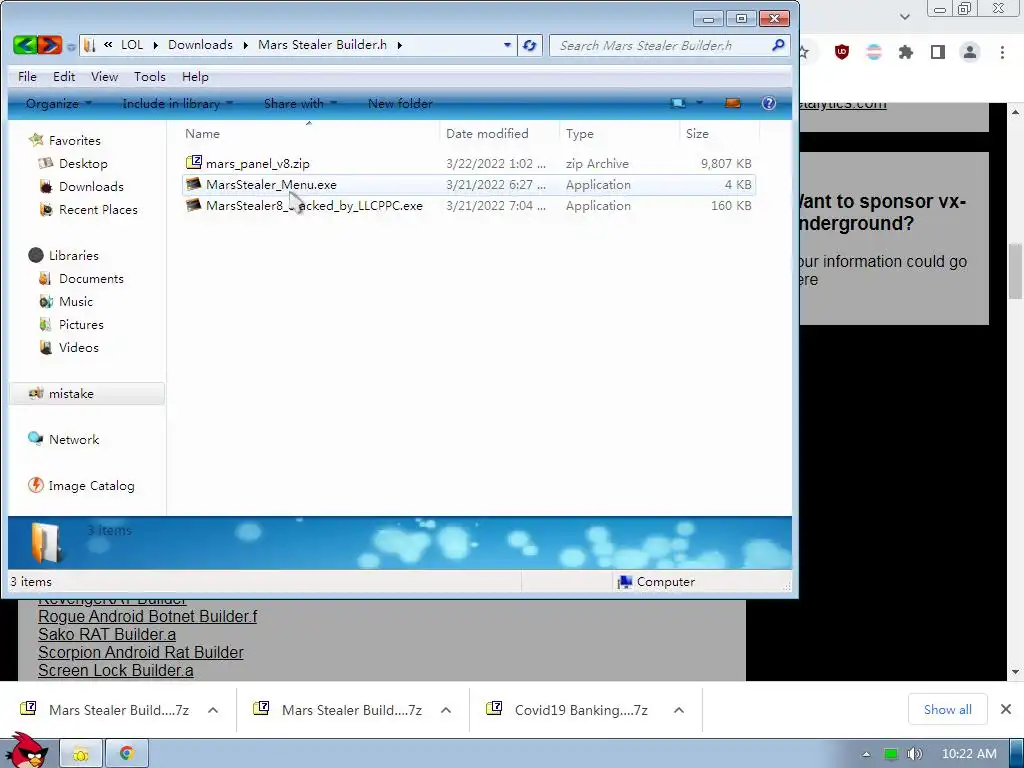Open the Tools menu
The height and width of the screenshot is (768, 1024).
[x=150, y=76]
